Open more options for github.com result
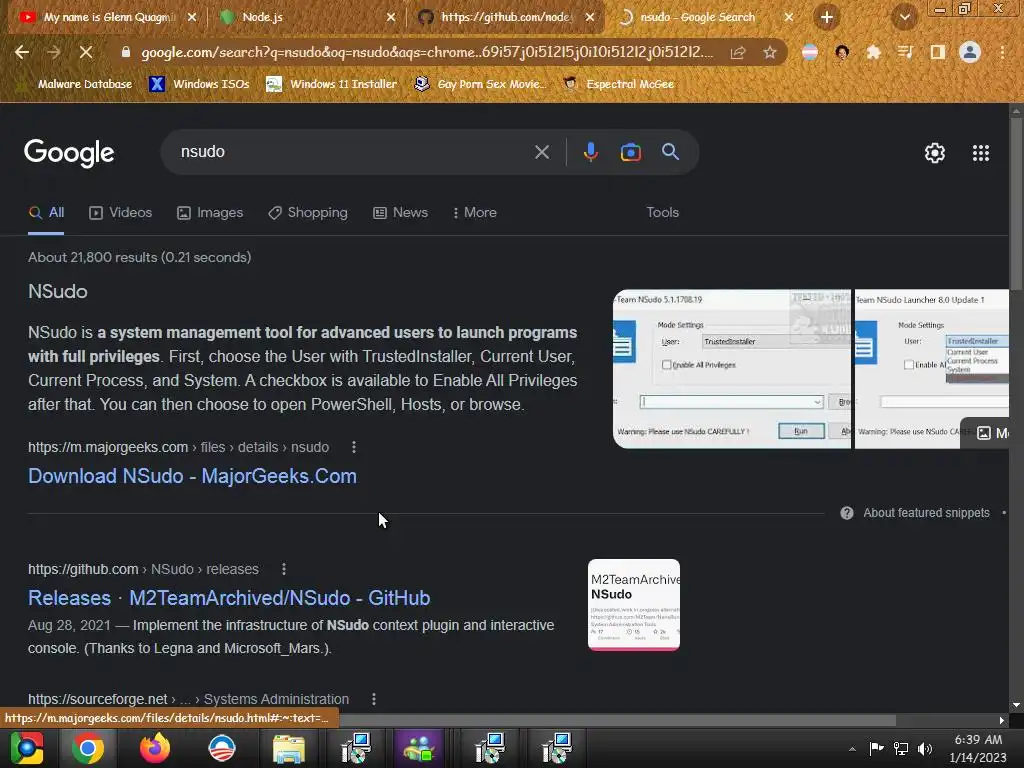This screenshot has height=768, width=1024. tap(283, 569)
